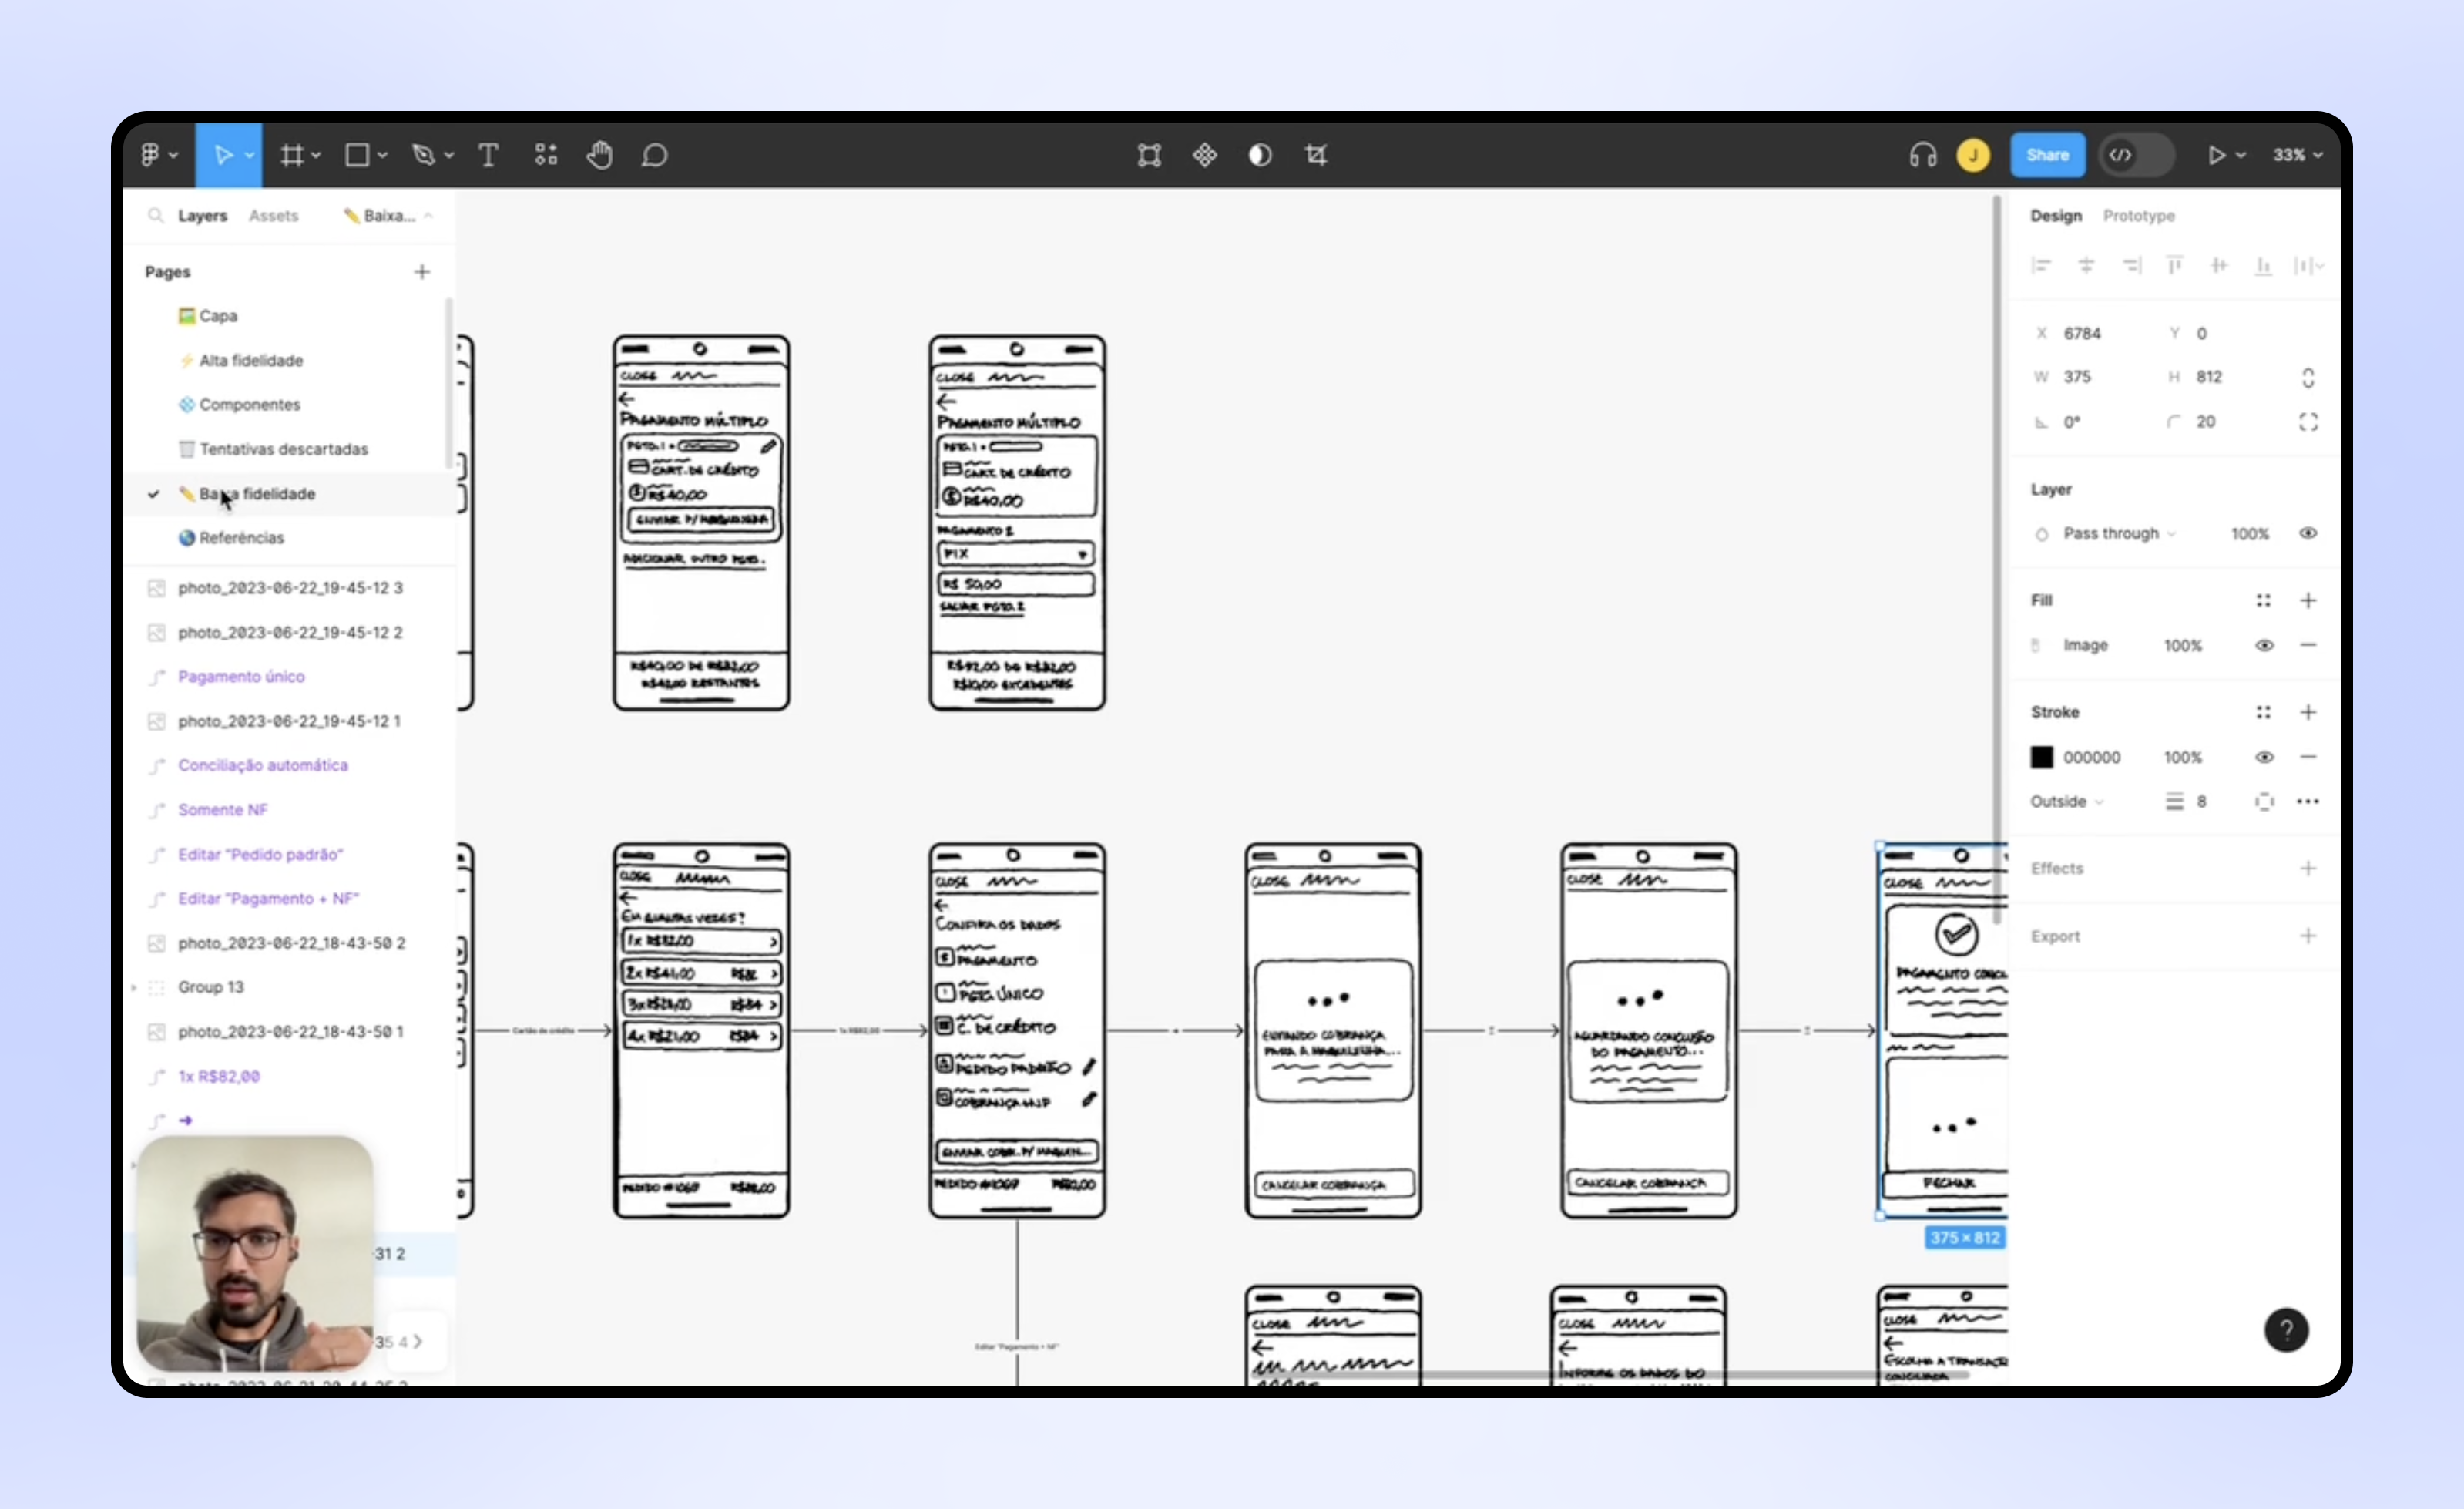
Task: Select the Frame tool
Action: pyautogui.click(x=291, y=155)
